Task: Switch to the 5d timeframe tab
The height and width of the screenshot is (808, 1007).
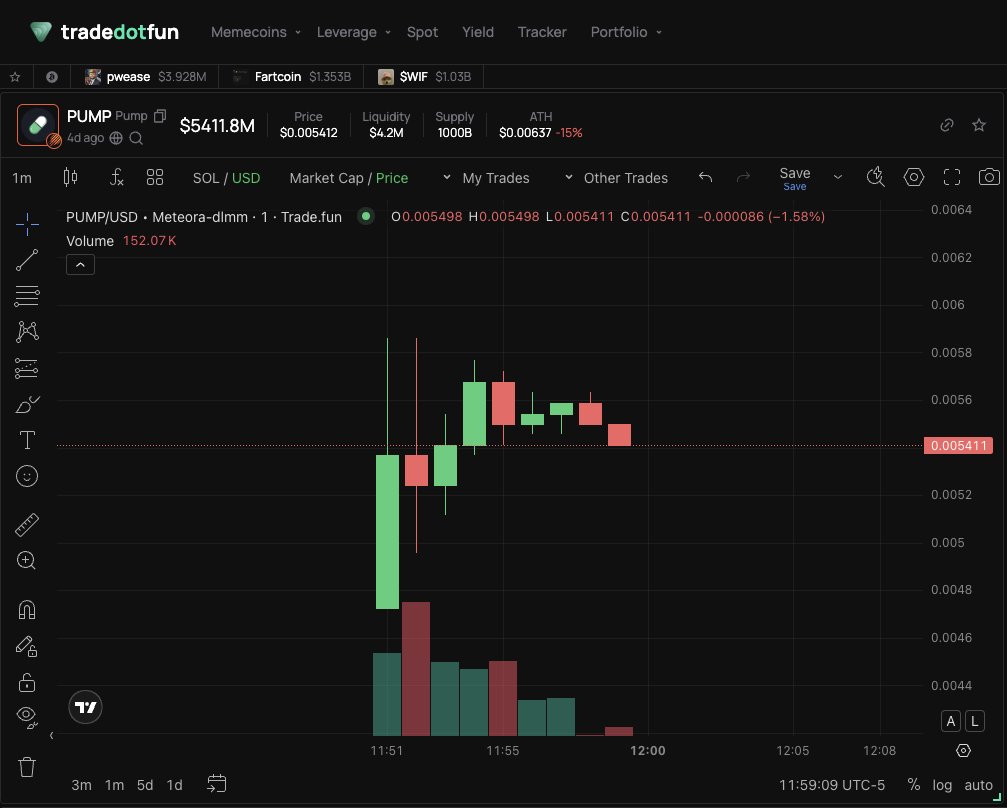Action: click(144, 785)
